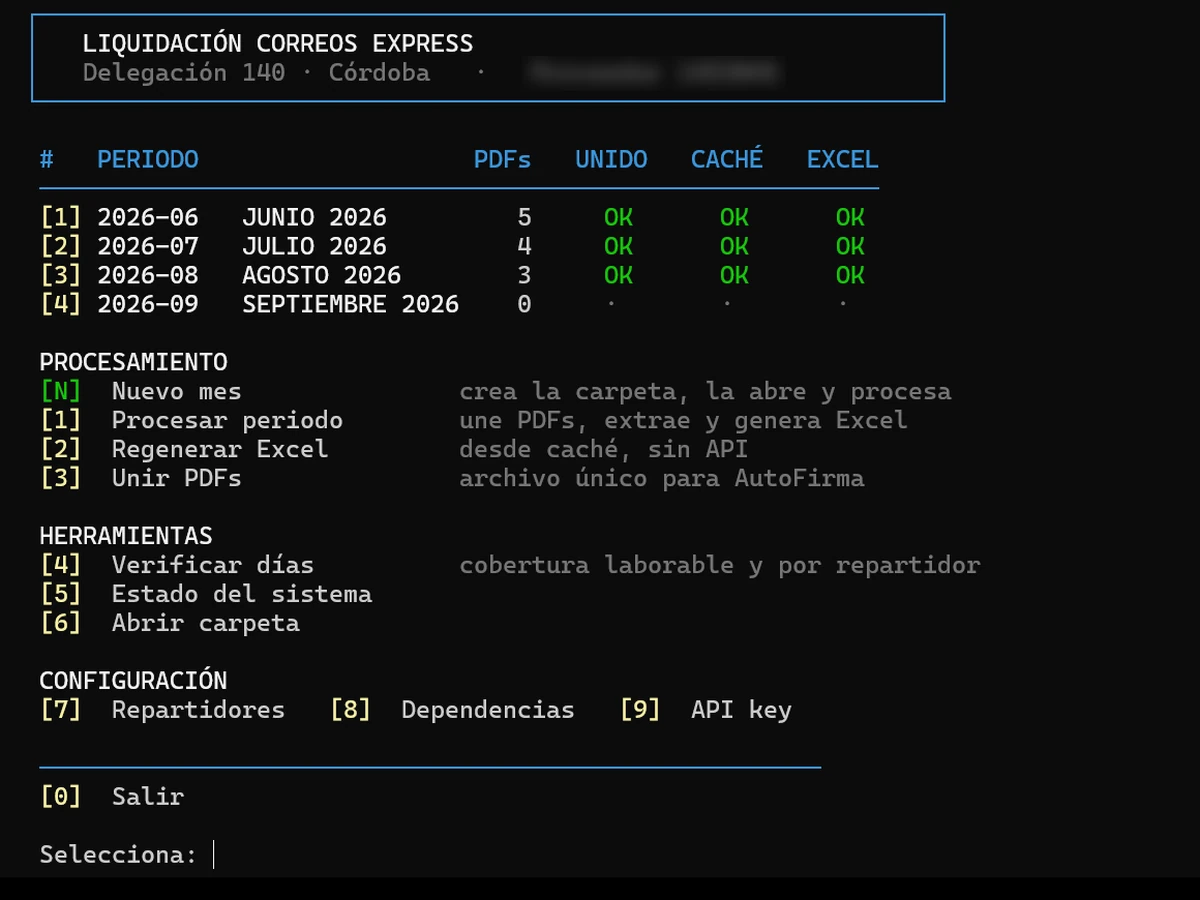
Task: Choose Procesar periodo in the menu
Action: [x=227, y=420]
